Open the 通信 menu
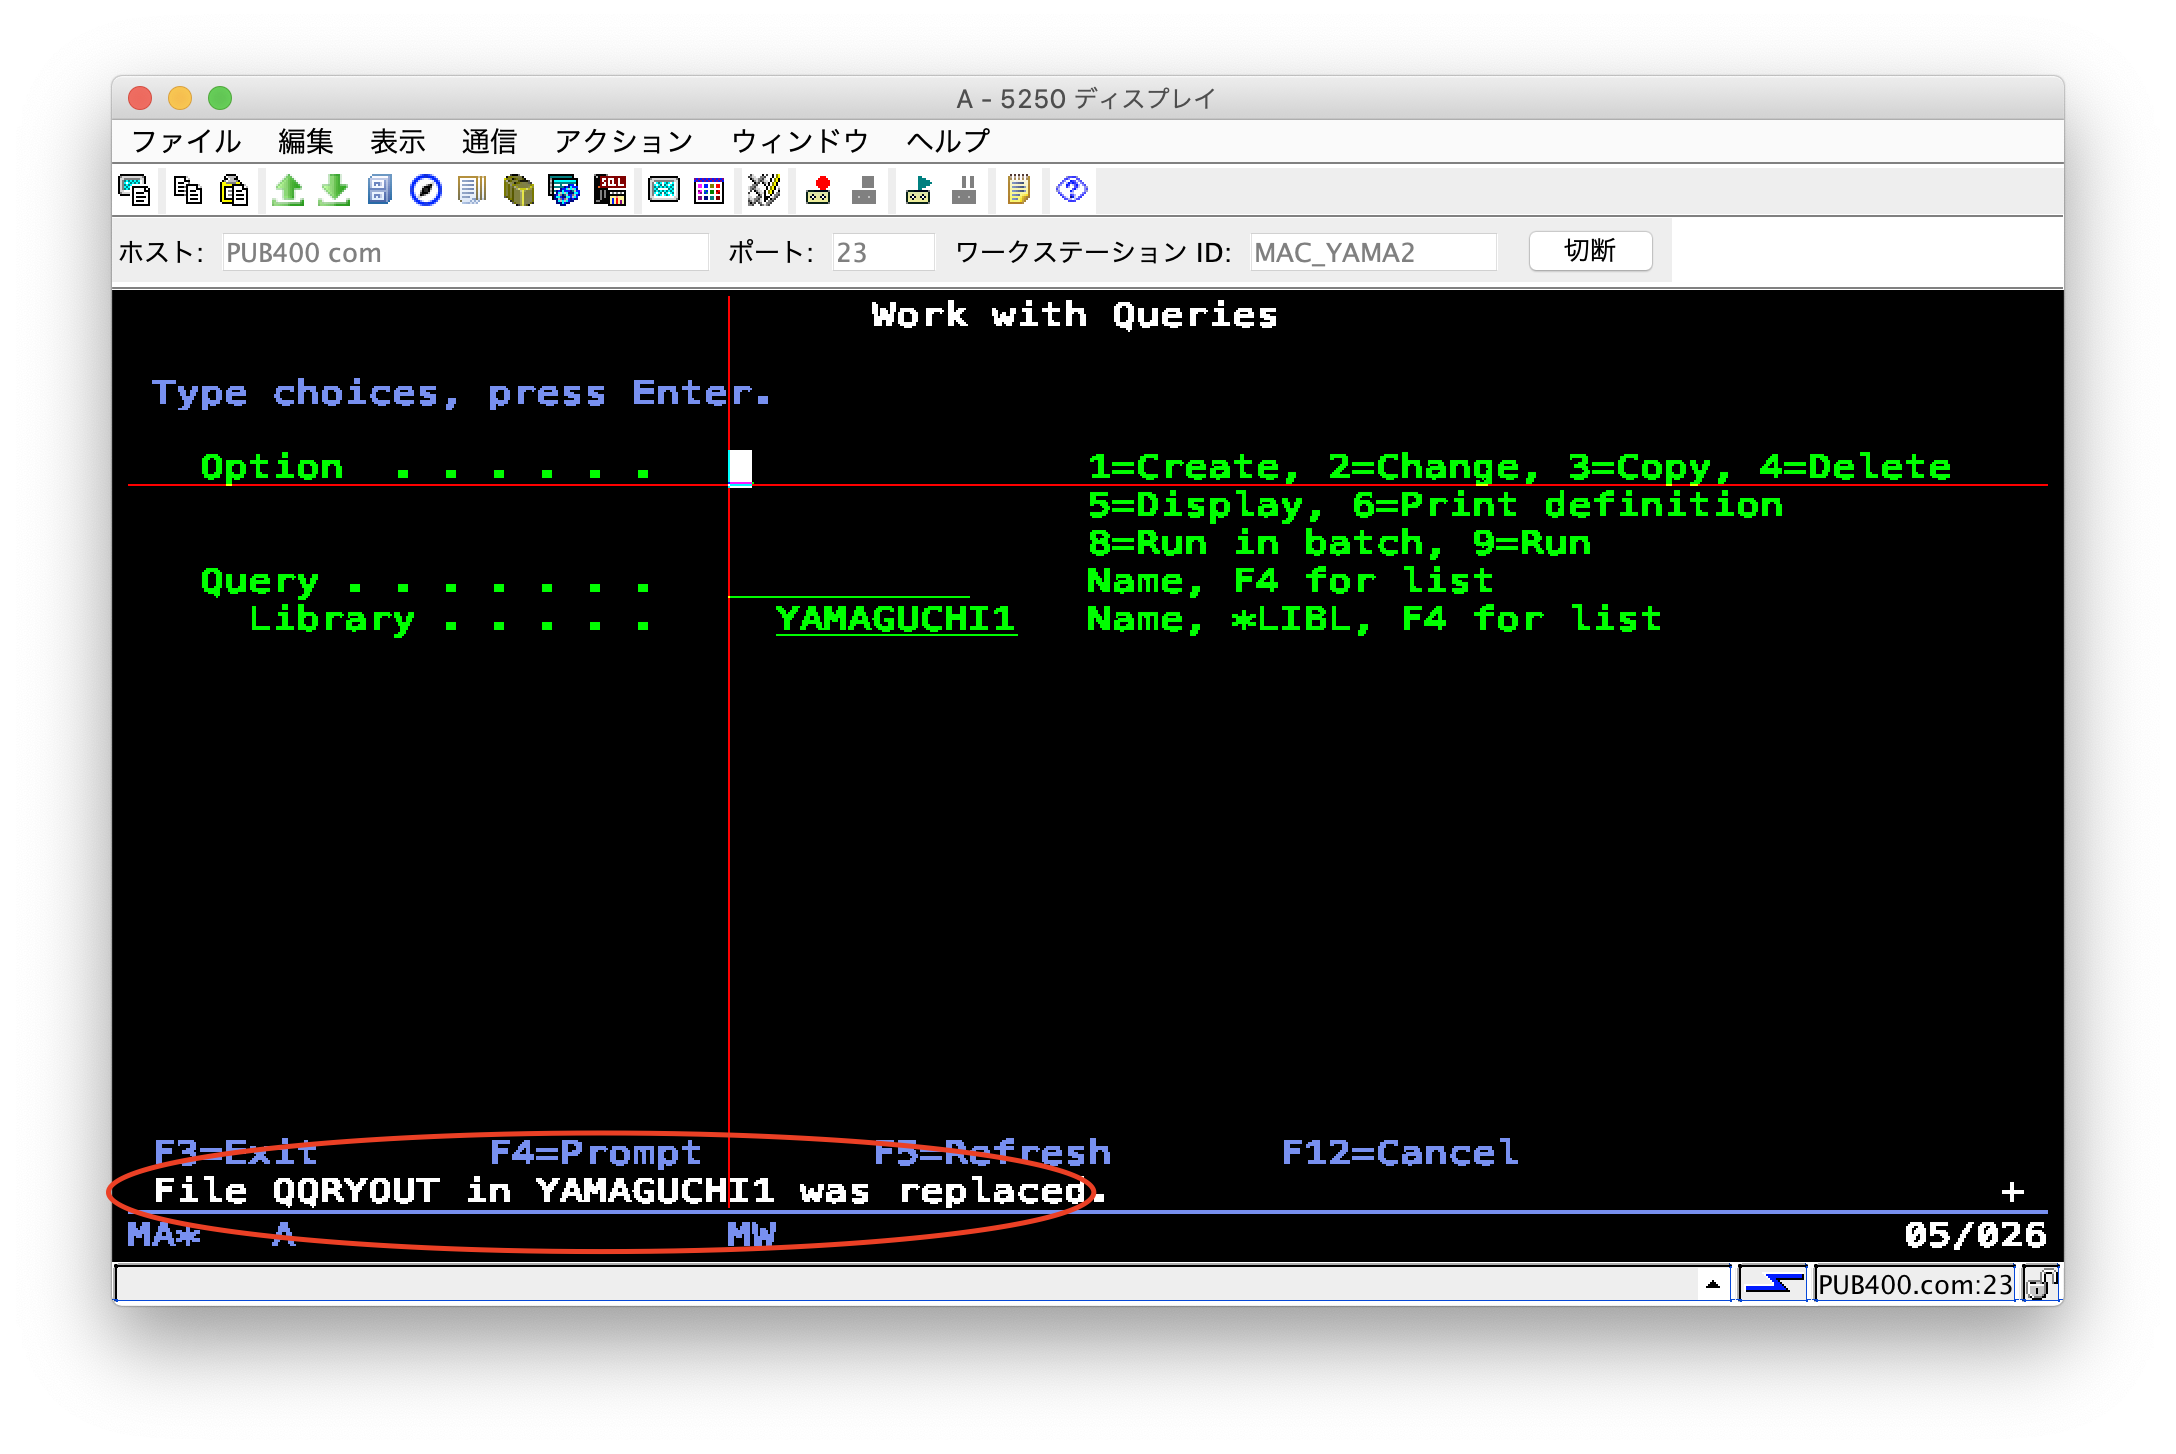This screenshot has height=1454, width=2176. 489,141
